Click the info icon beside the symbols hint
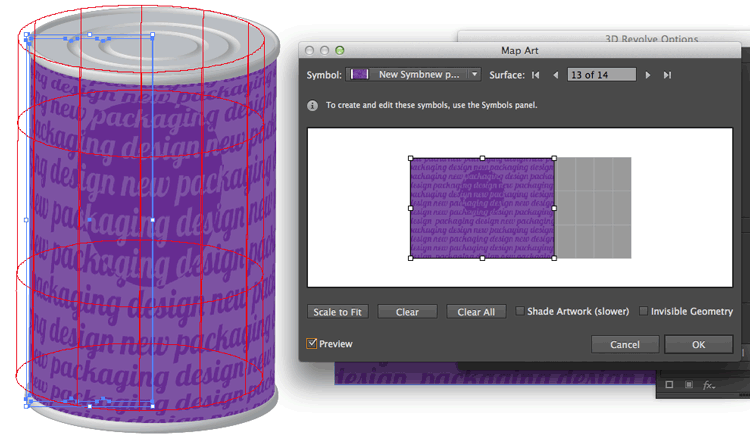This screenshot has height=437, width=750. click(313, 105)
